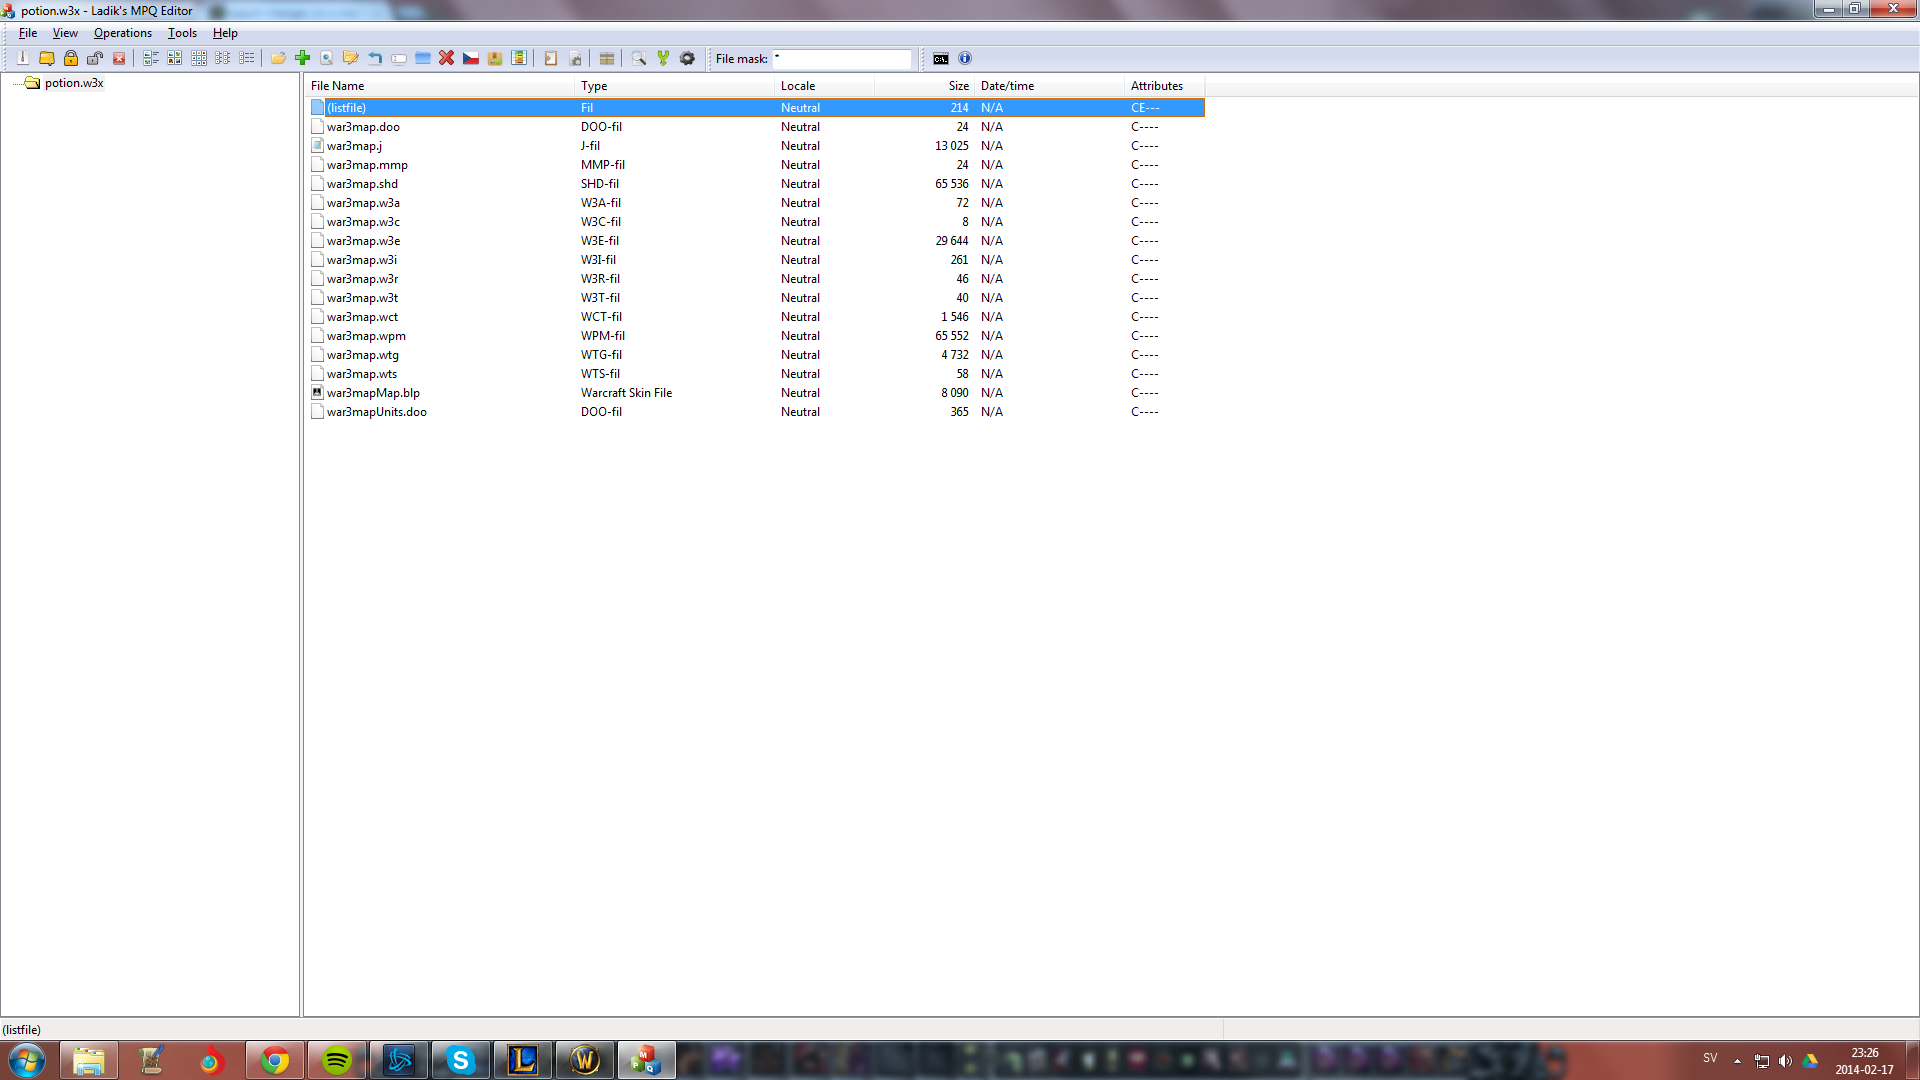Click the extract folder with arrow icon
Image resolution: width=1920 pixels, height=1080 pixels.
(351, 58)
